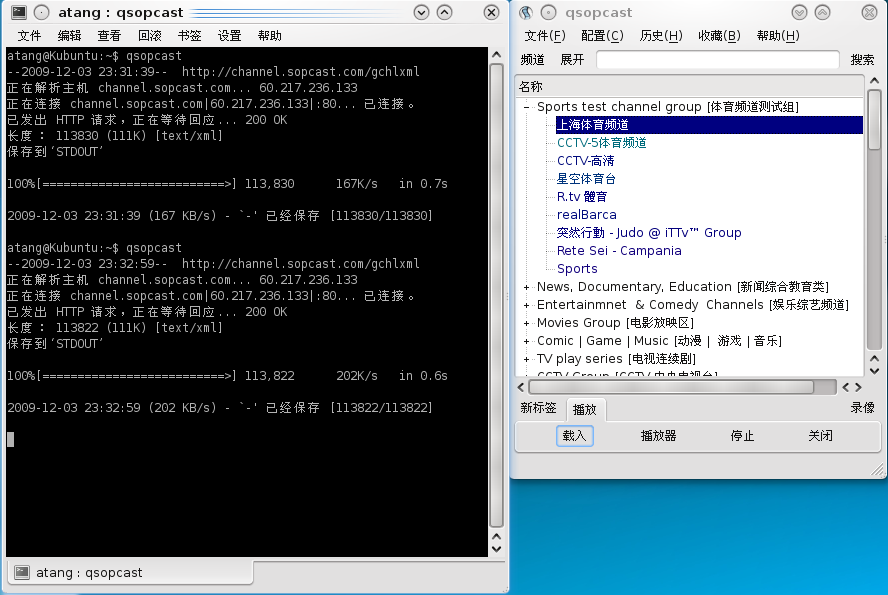Open 帮助(H) menu in qsopcast
The width and height of the screenshot is (888, 595).
point(778,36)
